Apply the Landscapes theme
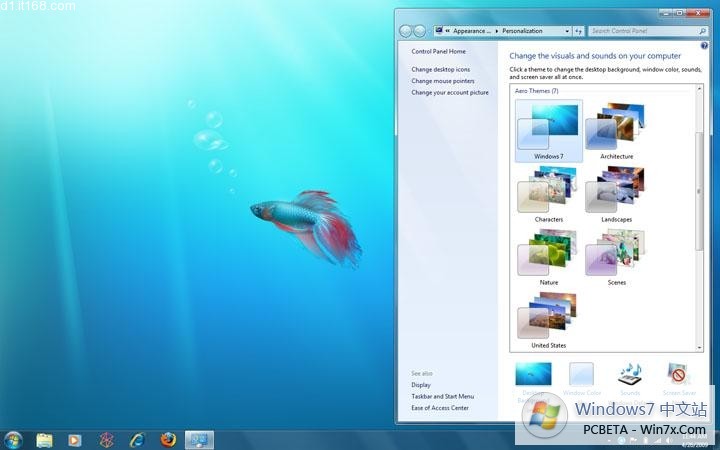The width and height of the screenshot is (720, 450). 616,194
